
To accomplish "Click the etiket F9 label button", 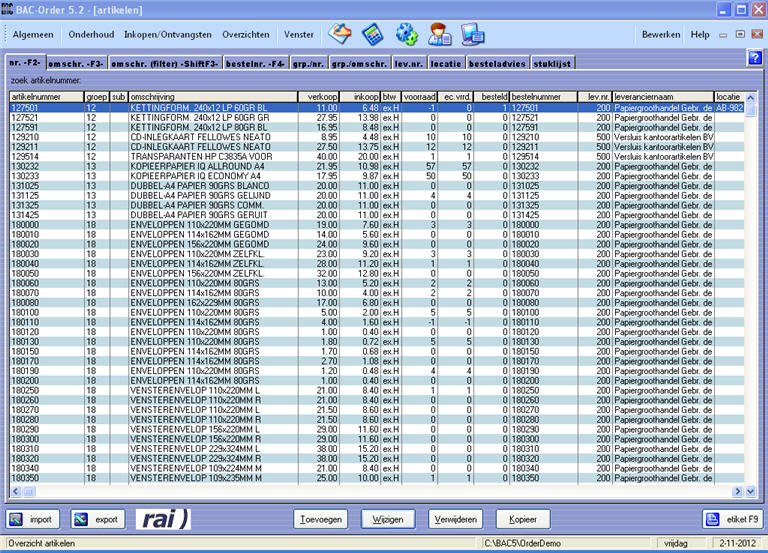I will point(731,519).
